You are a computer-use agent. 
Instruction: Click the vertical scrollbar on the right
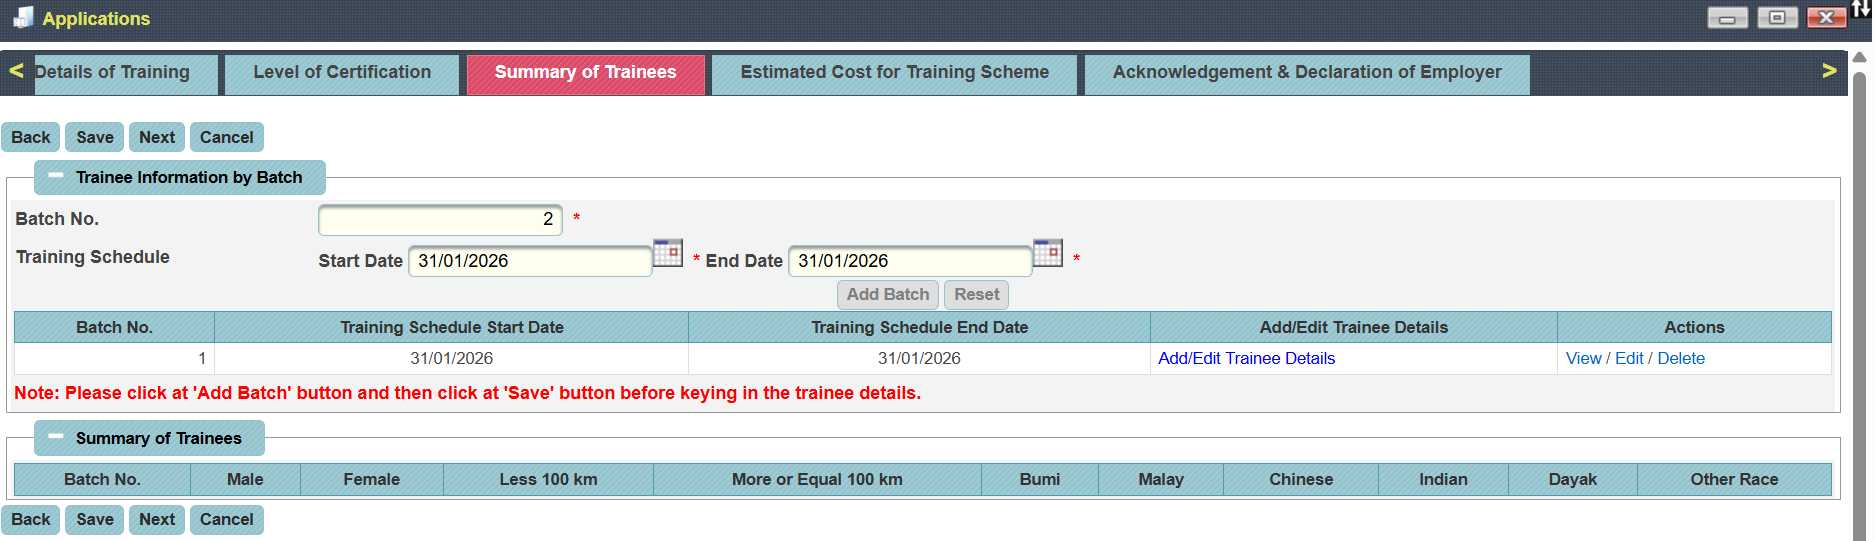(x=1859, y=300)
